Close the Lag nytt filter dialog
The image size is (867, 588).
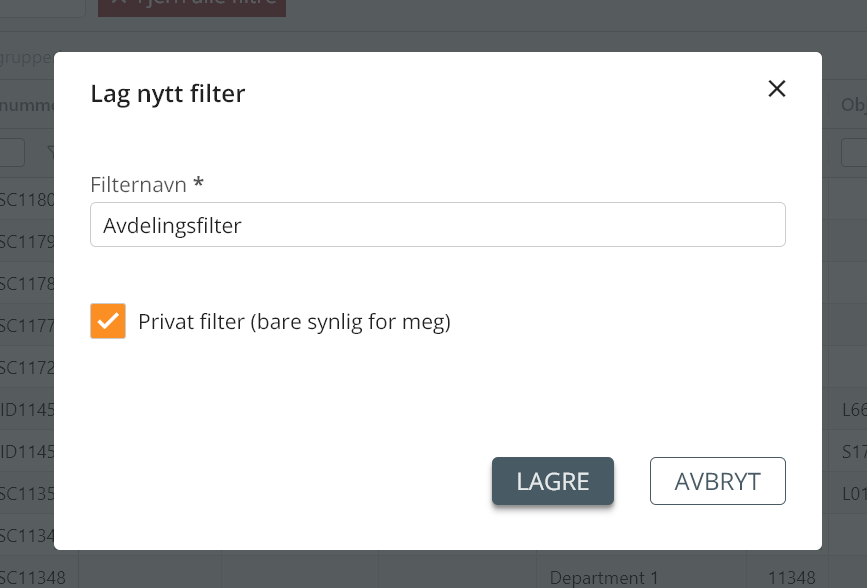pos(776,89)
